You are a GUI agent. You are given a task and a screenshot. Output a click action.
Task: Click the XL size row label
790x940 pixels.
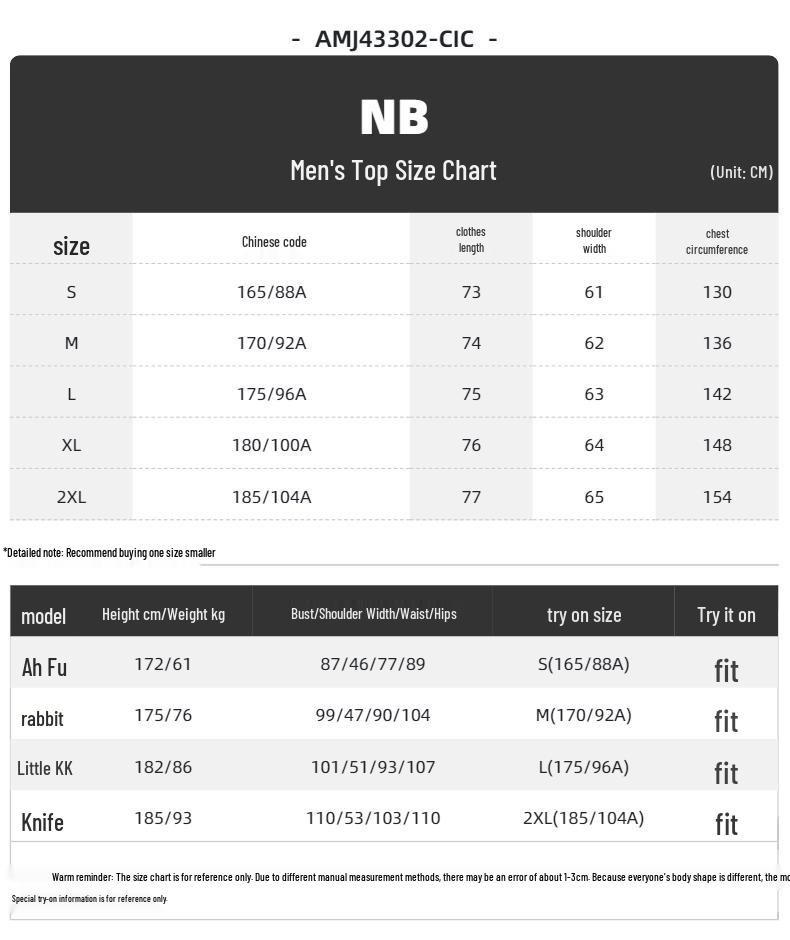[x=71, y=445]
